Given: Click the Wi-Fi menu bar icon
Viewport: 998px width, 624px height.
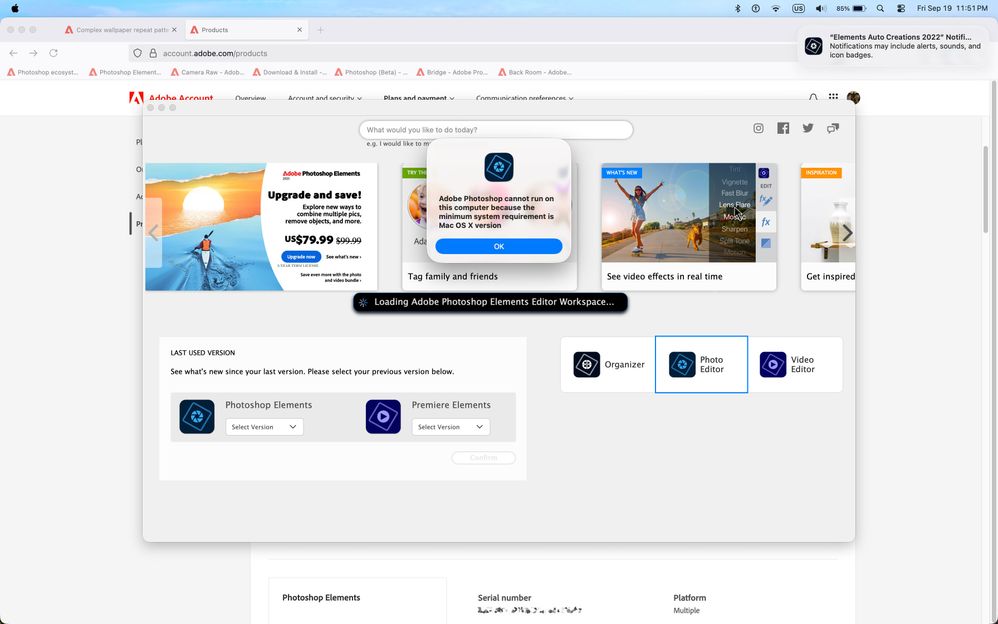Looking at the screenshot, I should (x=775, y=8).
